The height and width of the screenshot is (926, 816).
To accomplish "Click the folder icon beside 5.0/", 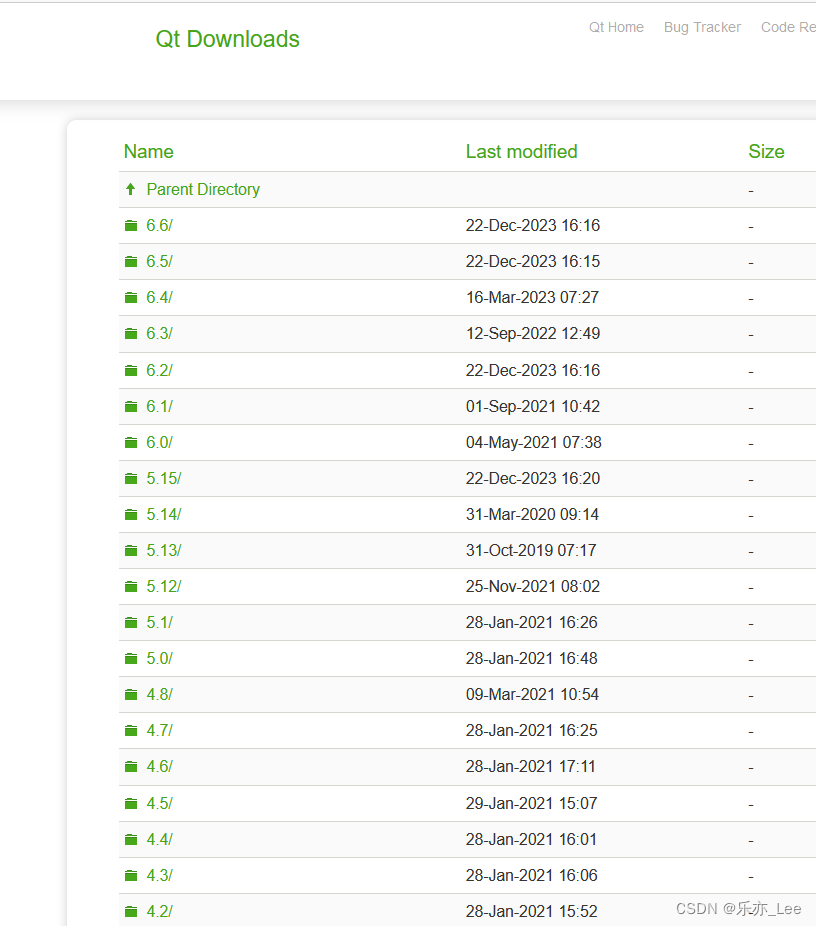I will pyautogui.click(x=131, y=659).
